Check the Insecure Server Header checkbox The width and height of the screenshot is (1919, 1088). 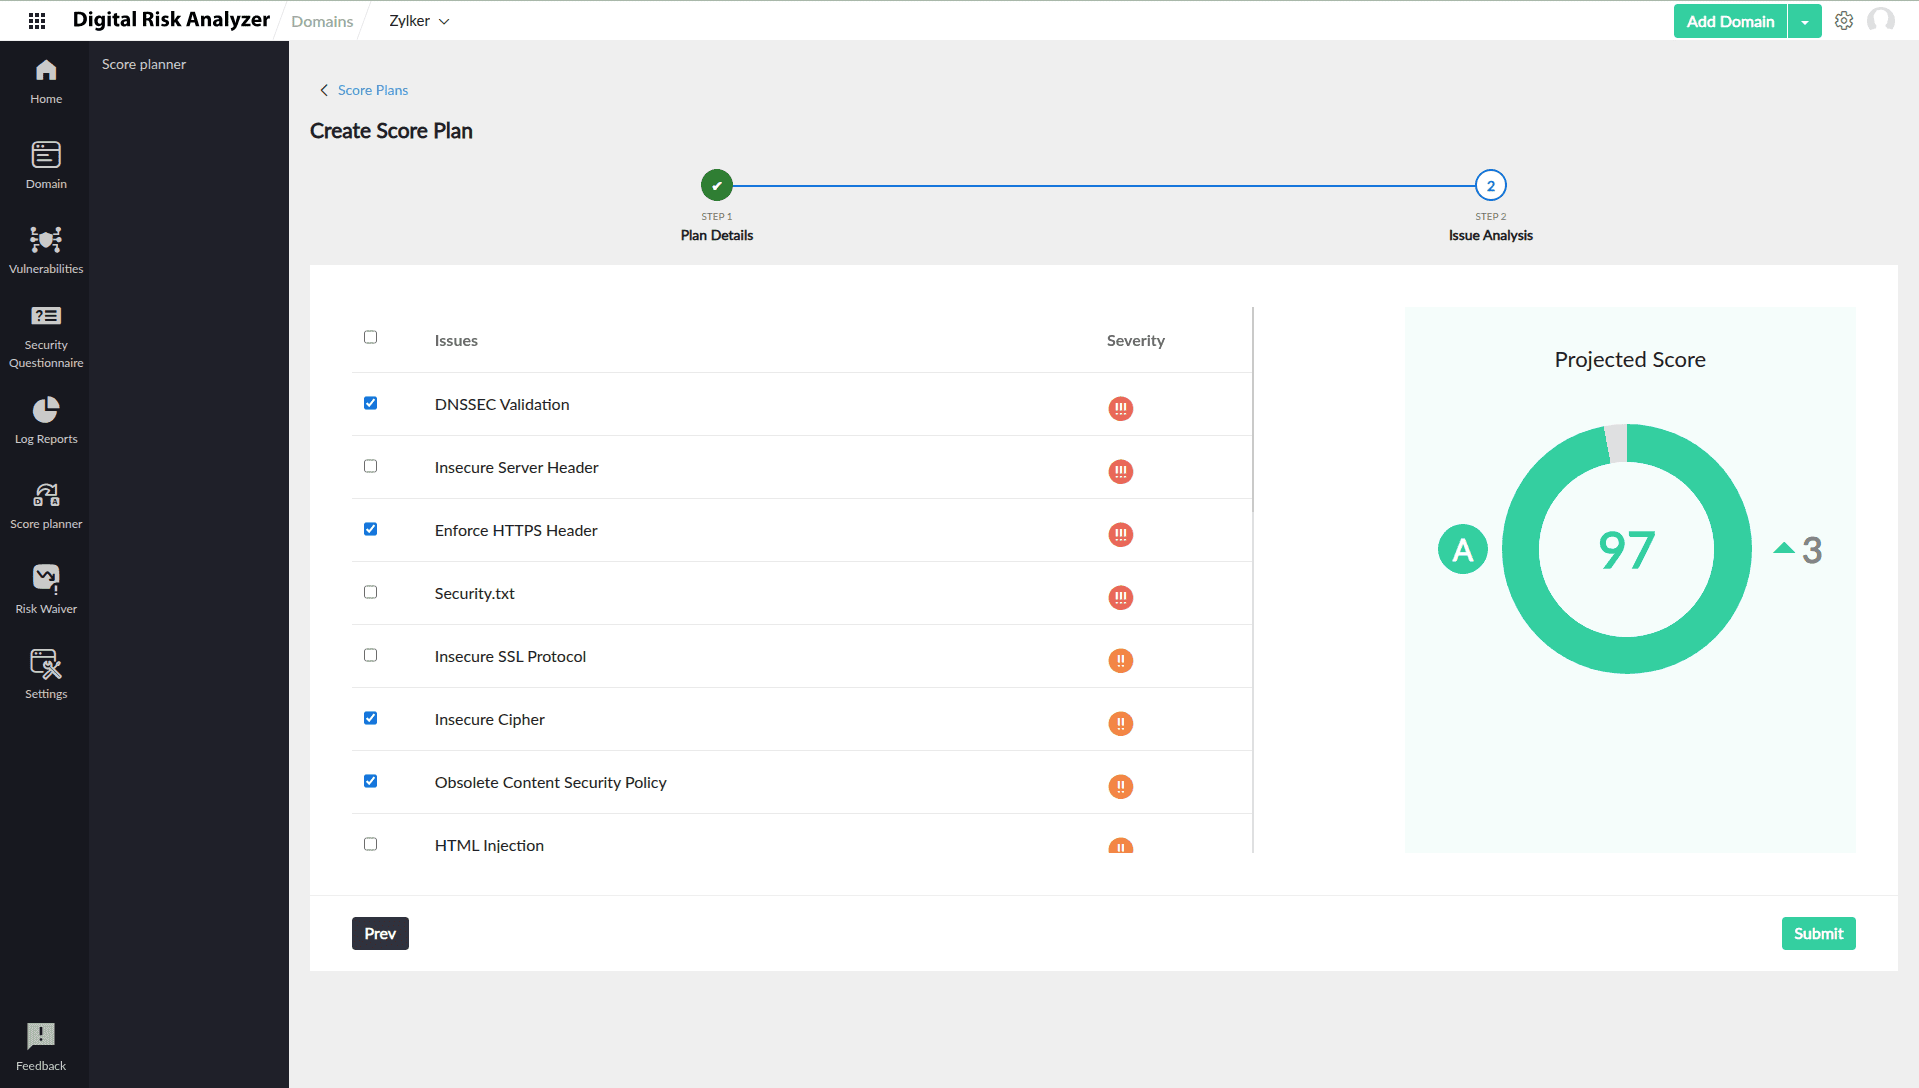pos(371,466)
